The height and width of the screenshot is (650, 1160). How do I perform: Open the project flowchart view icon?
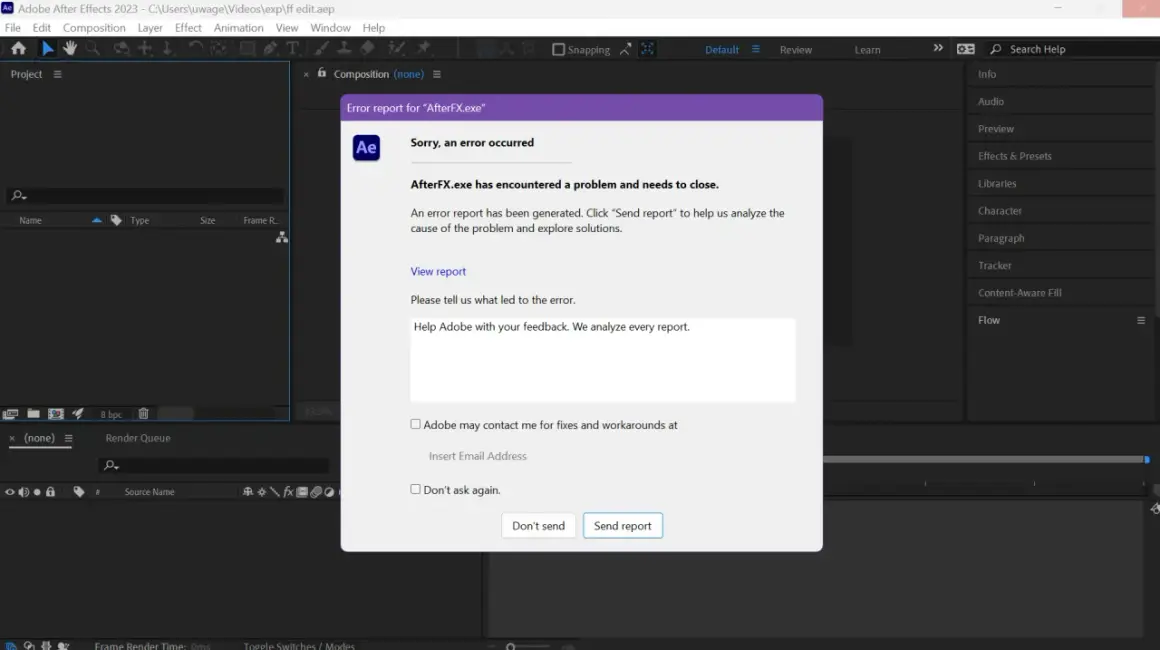[282, 237]
